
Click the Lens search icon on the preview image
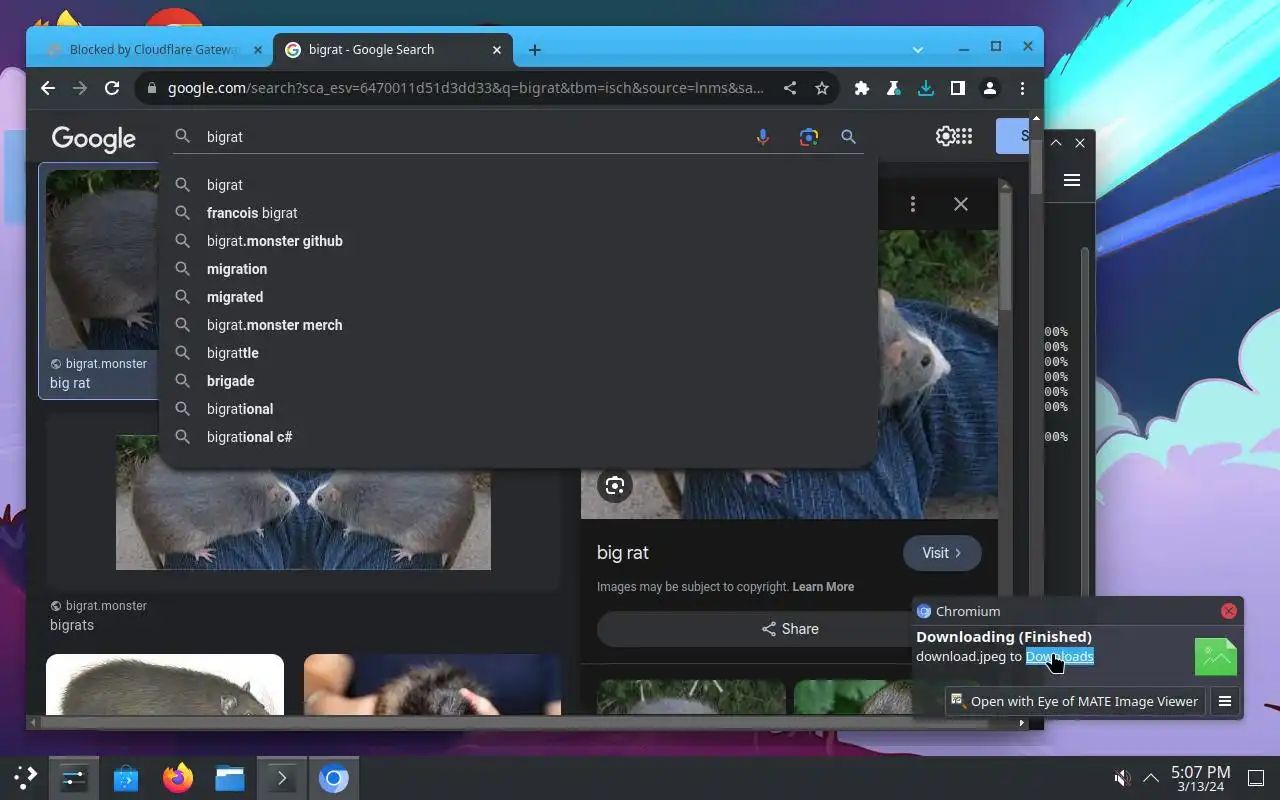pos(615,486)
